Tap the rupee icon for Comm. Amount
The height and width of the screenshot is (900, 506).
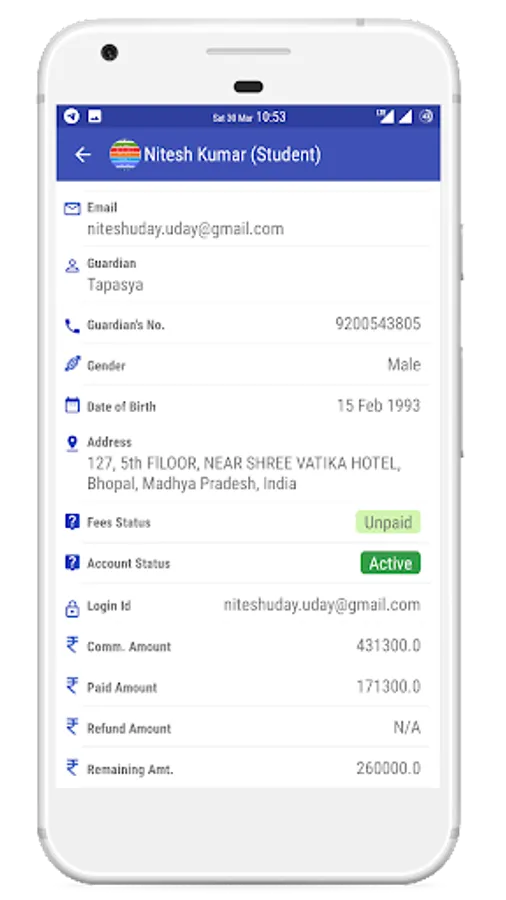(72, 645)
